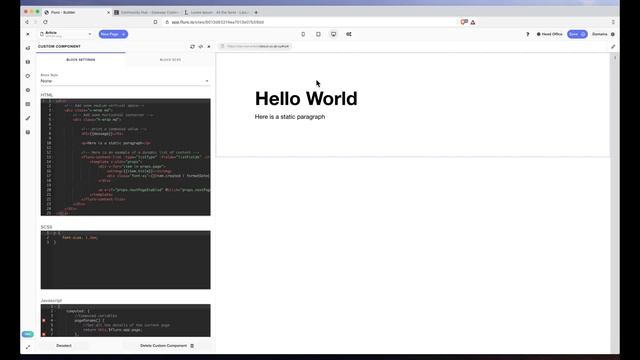Click the icon right of desktop view
Viewport: 640px width, 360px height.
(349, 34)
